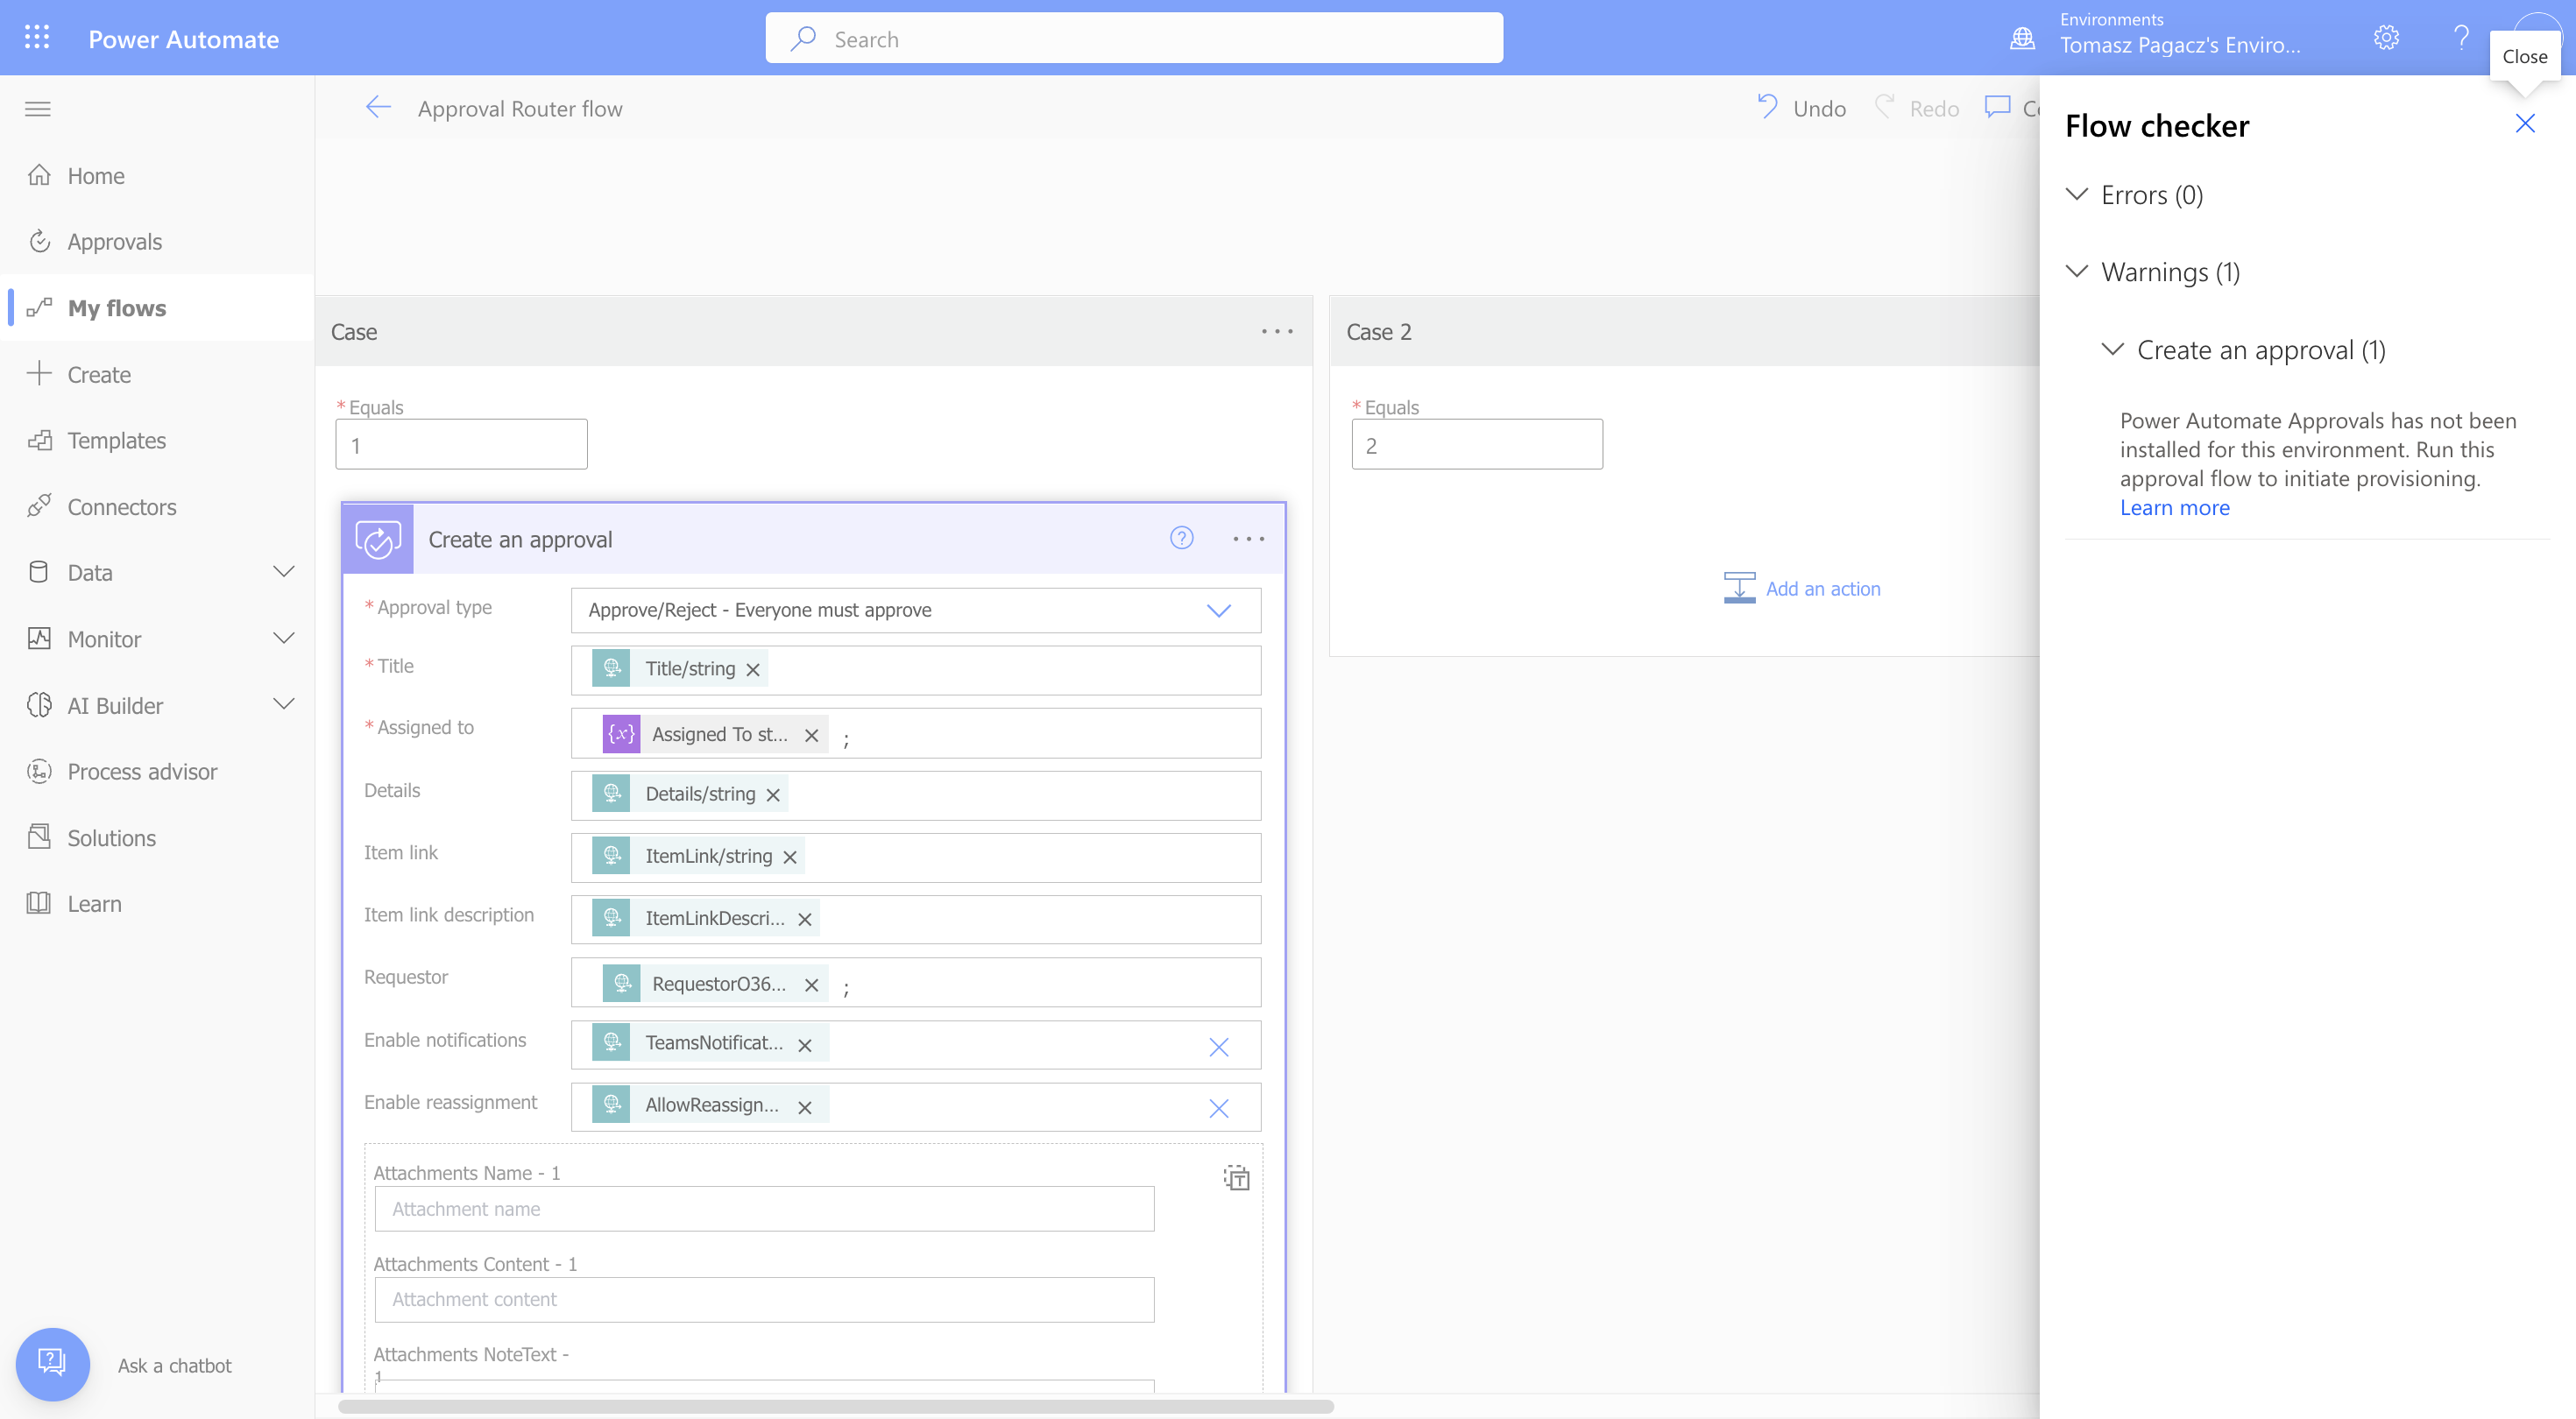
Task: Open the Help question mark icon
Action: (x=2461, y=38)
